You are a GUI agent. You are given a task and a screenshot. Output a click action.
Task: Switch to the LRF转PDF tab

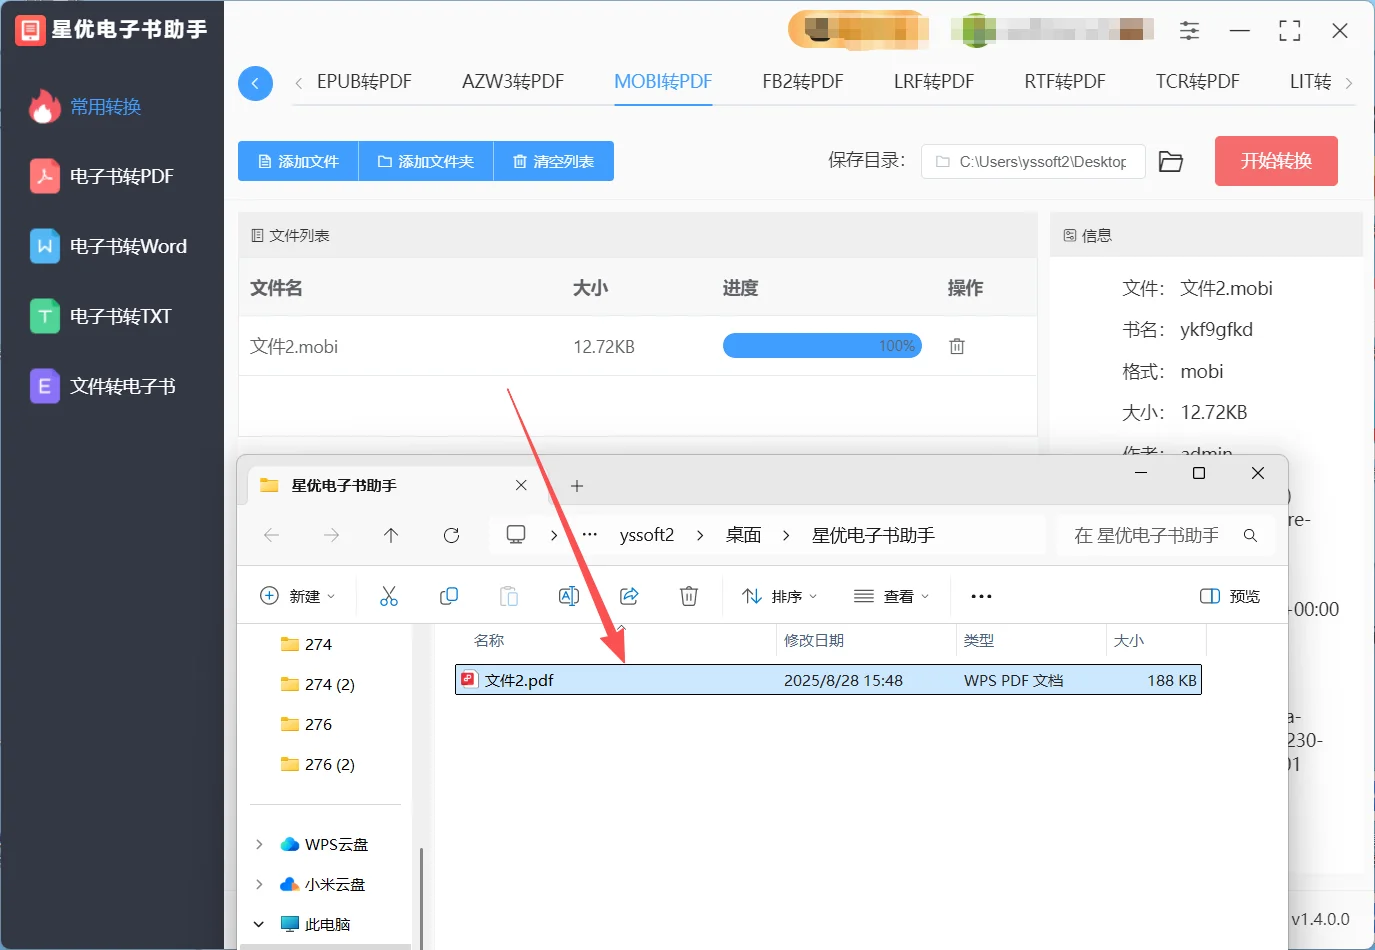pos(934,82)
